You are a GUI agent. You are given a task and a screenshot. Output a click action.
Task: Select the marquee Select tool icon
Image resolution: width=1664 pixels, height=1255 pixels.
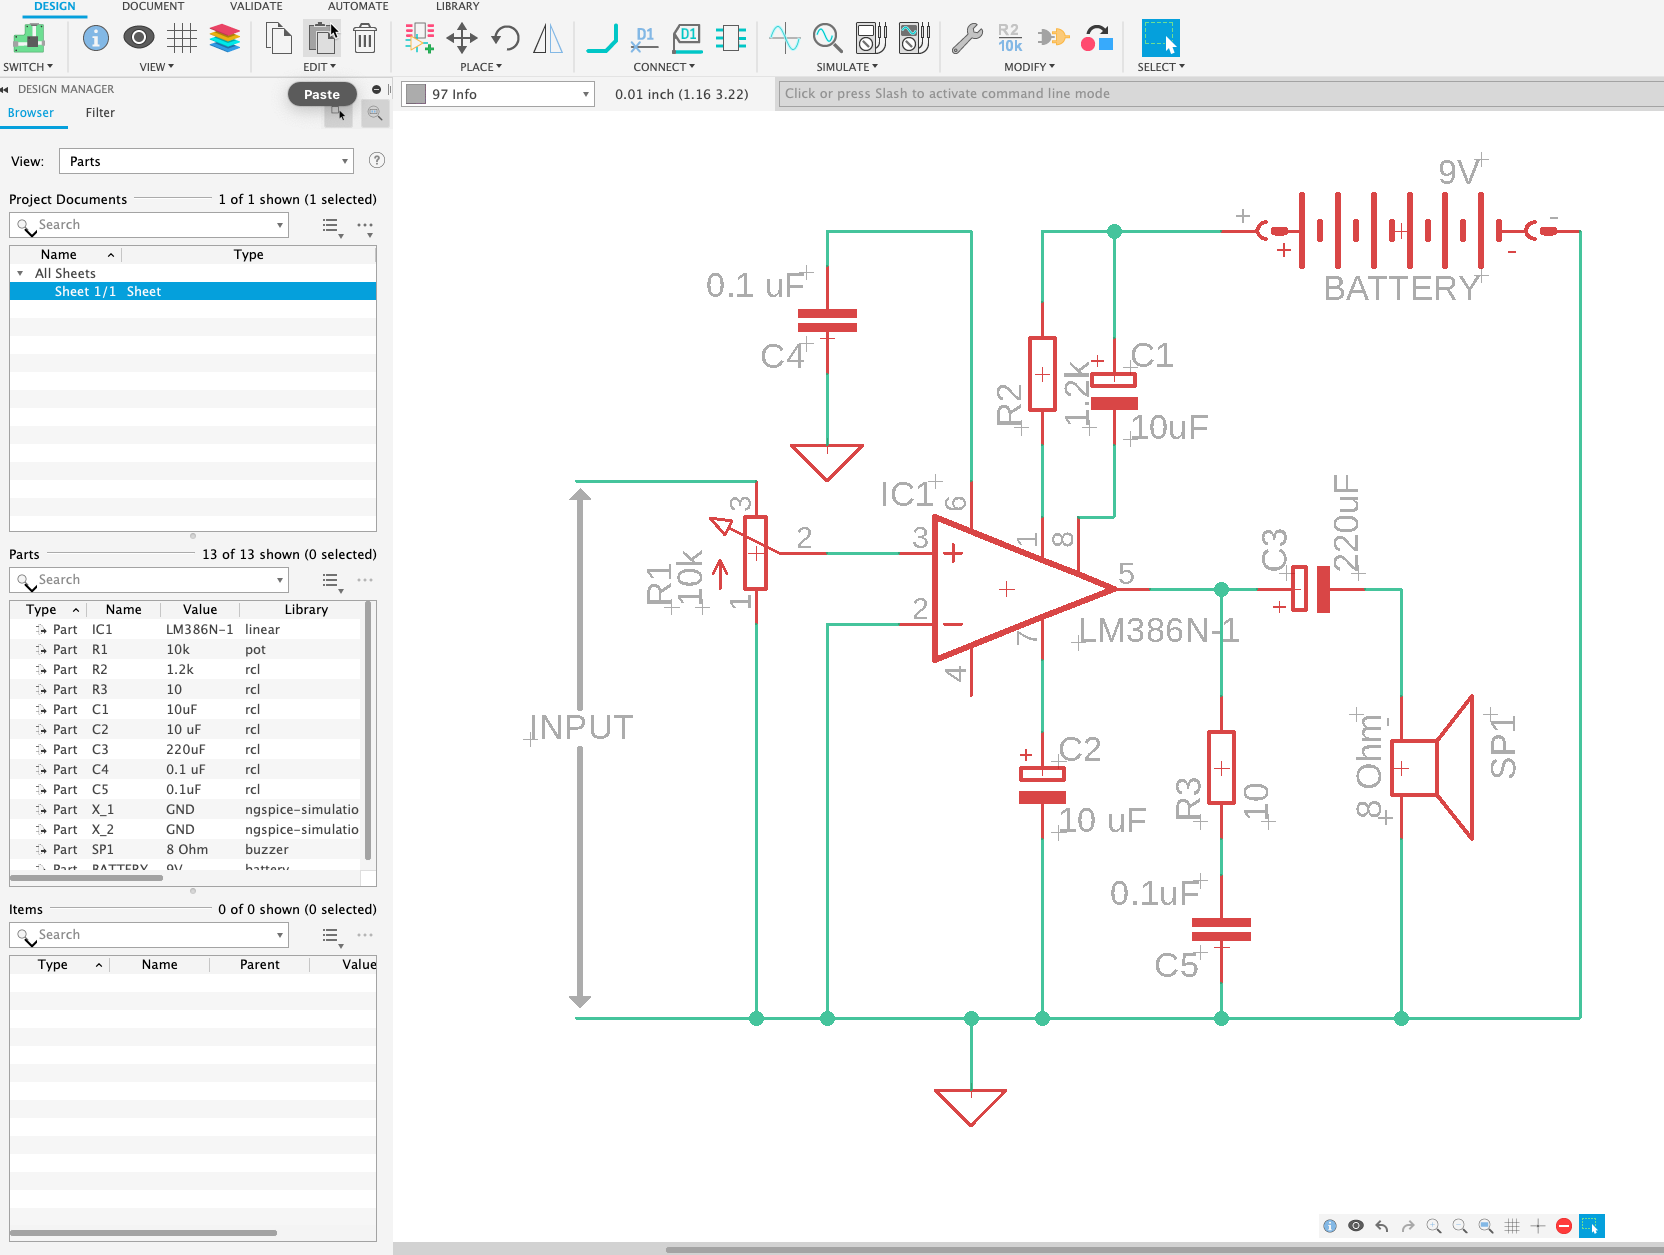(x=1160, y=38)
